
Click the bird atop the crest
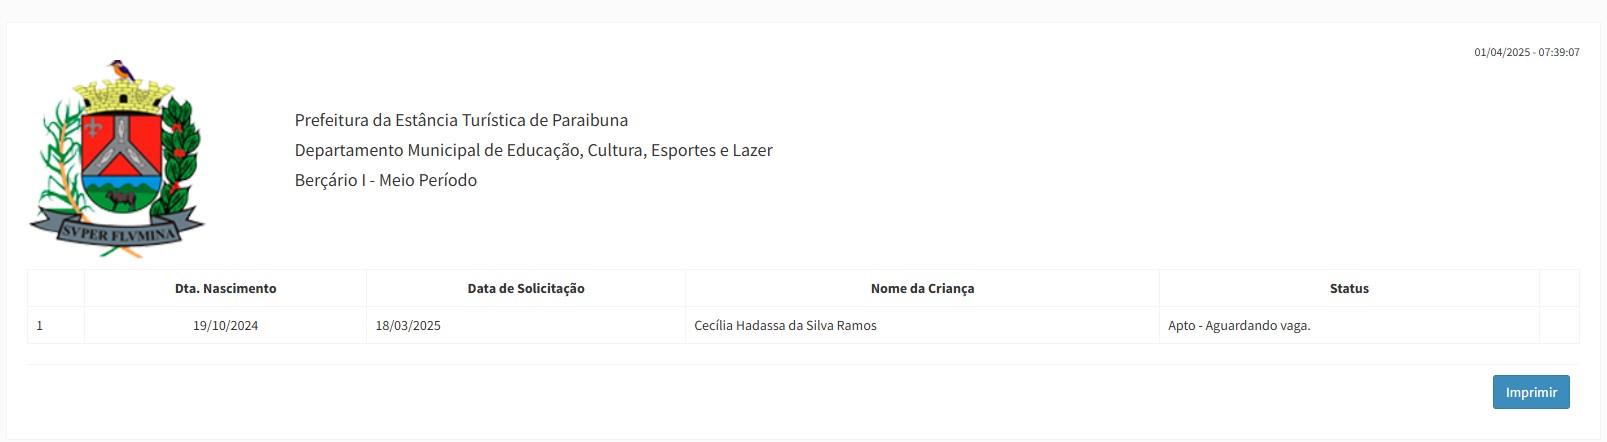(x=122, y=69)
